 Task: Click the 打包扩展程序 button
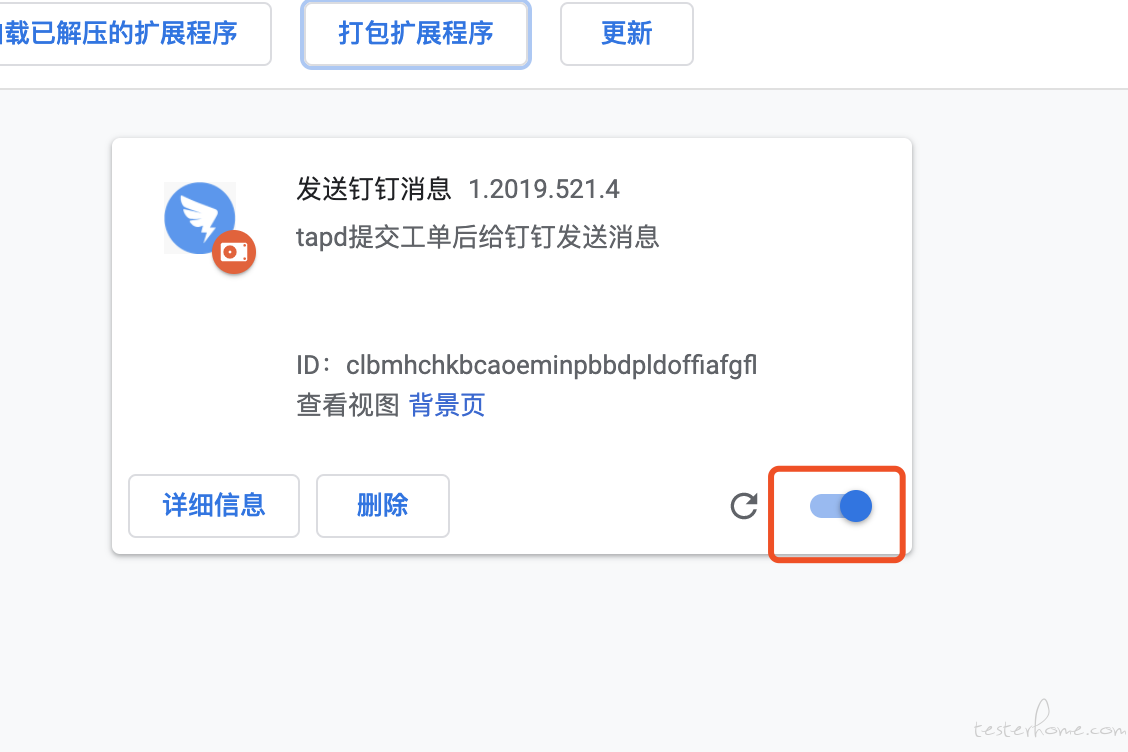tap(416, 34)
